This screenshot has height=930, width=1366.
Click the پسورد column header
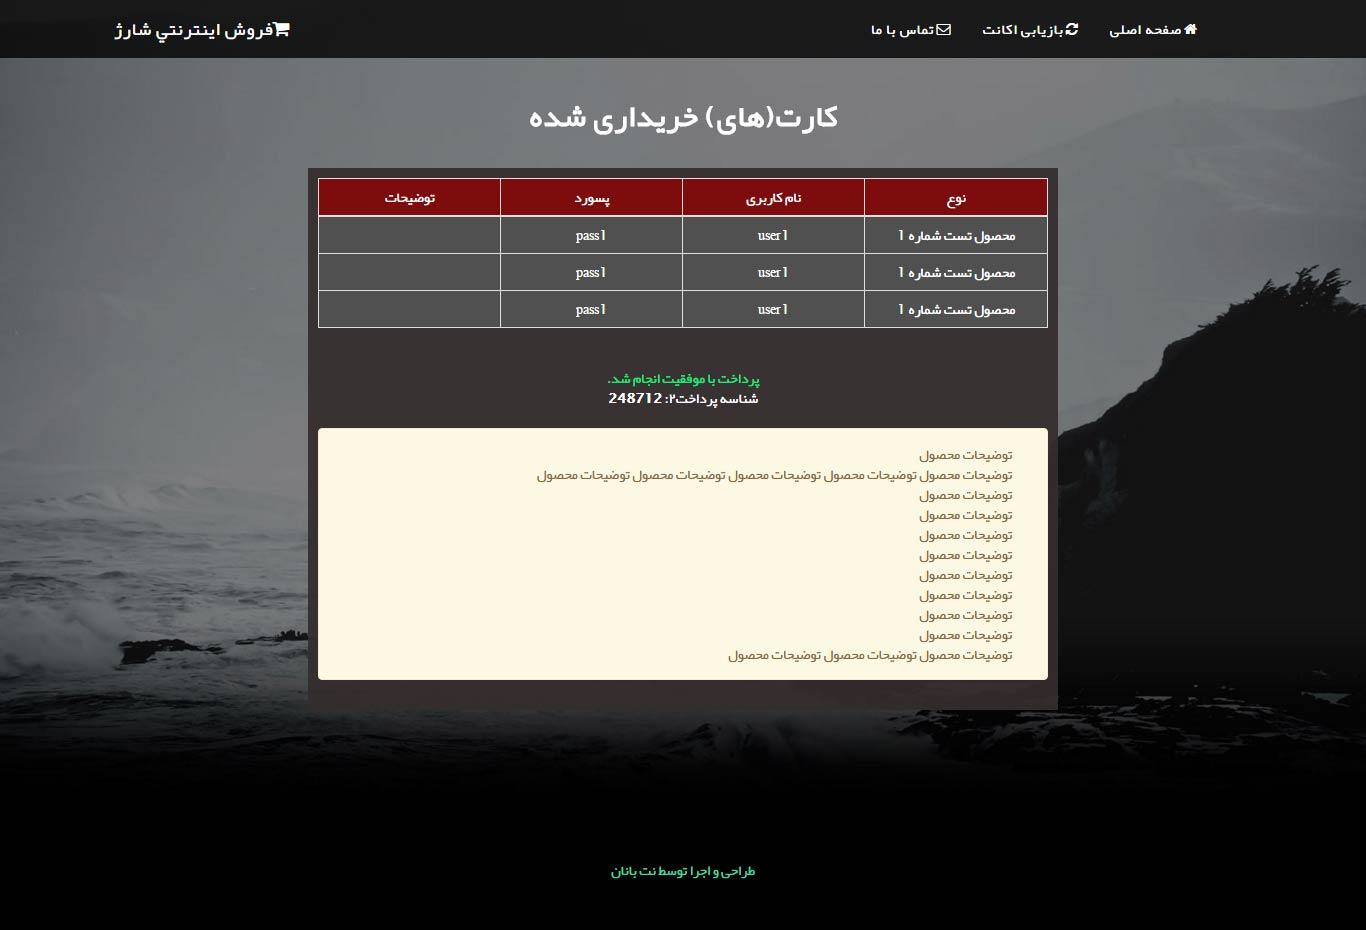(591, 198)
